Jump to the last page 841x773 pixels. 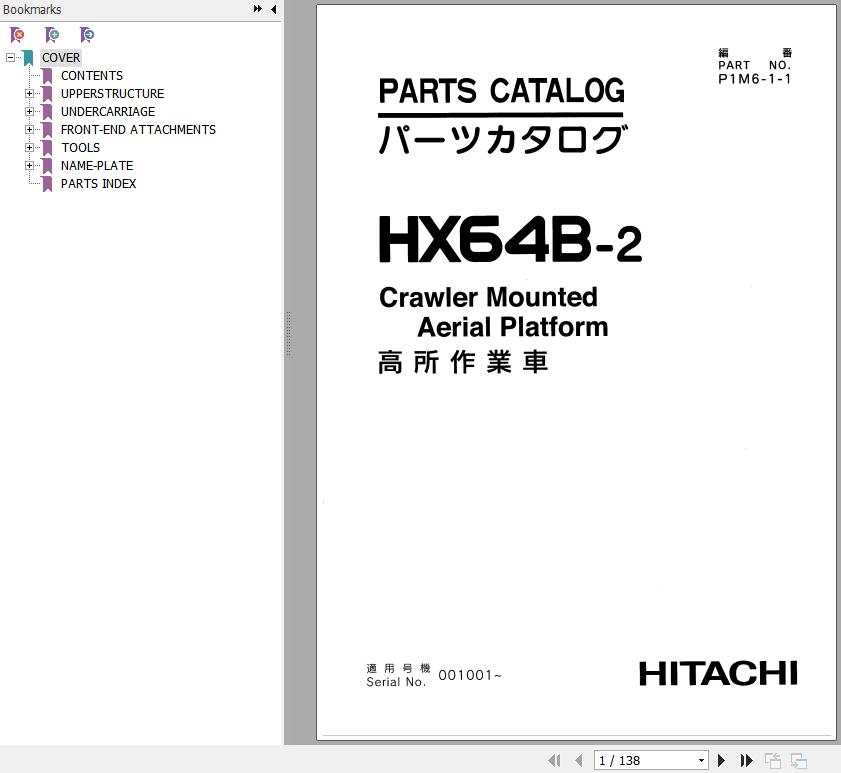746,761
